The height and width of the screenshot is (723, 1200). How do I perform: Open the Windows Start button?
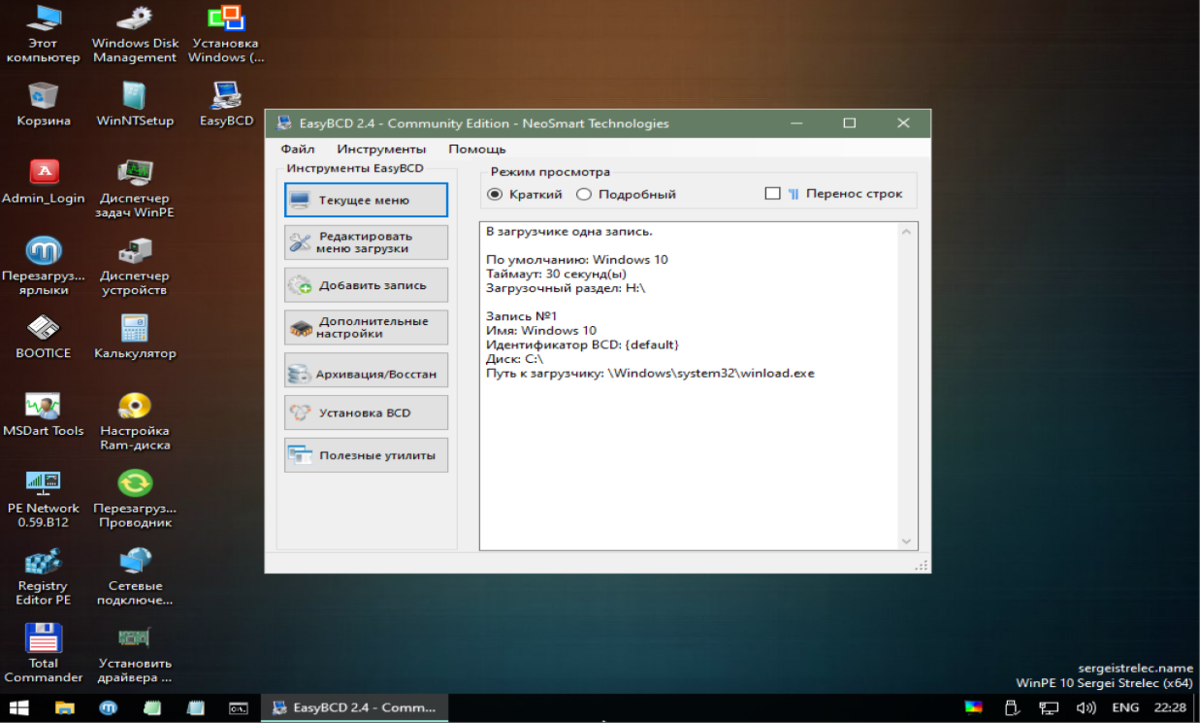(20, 708)
